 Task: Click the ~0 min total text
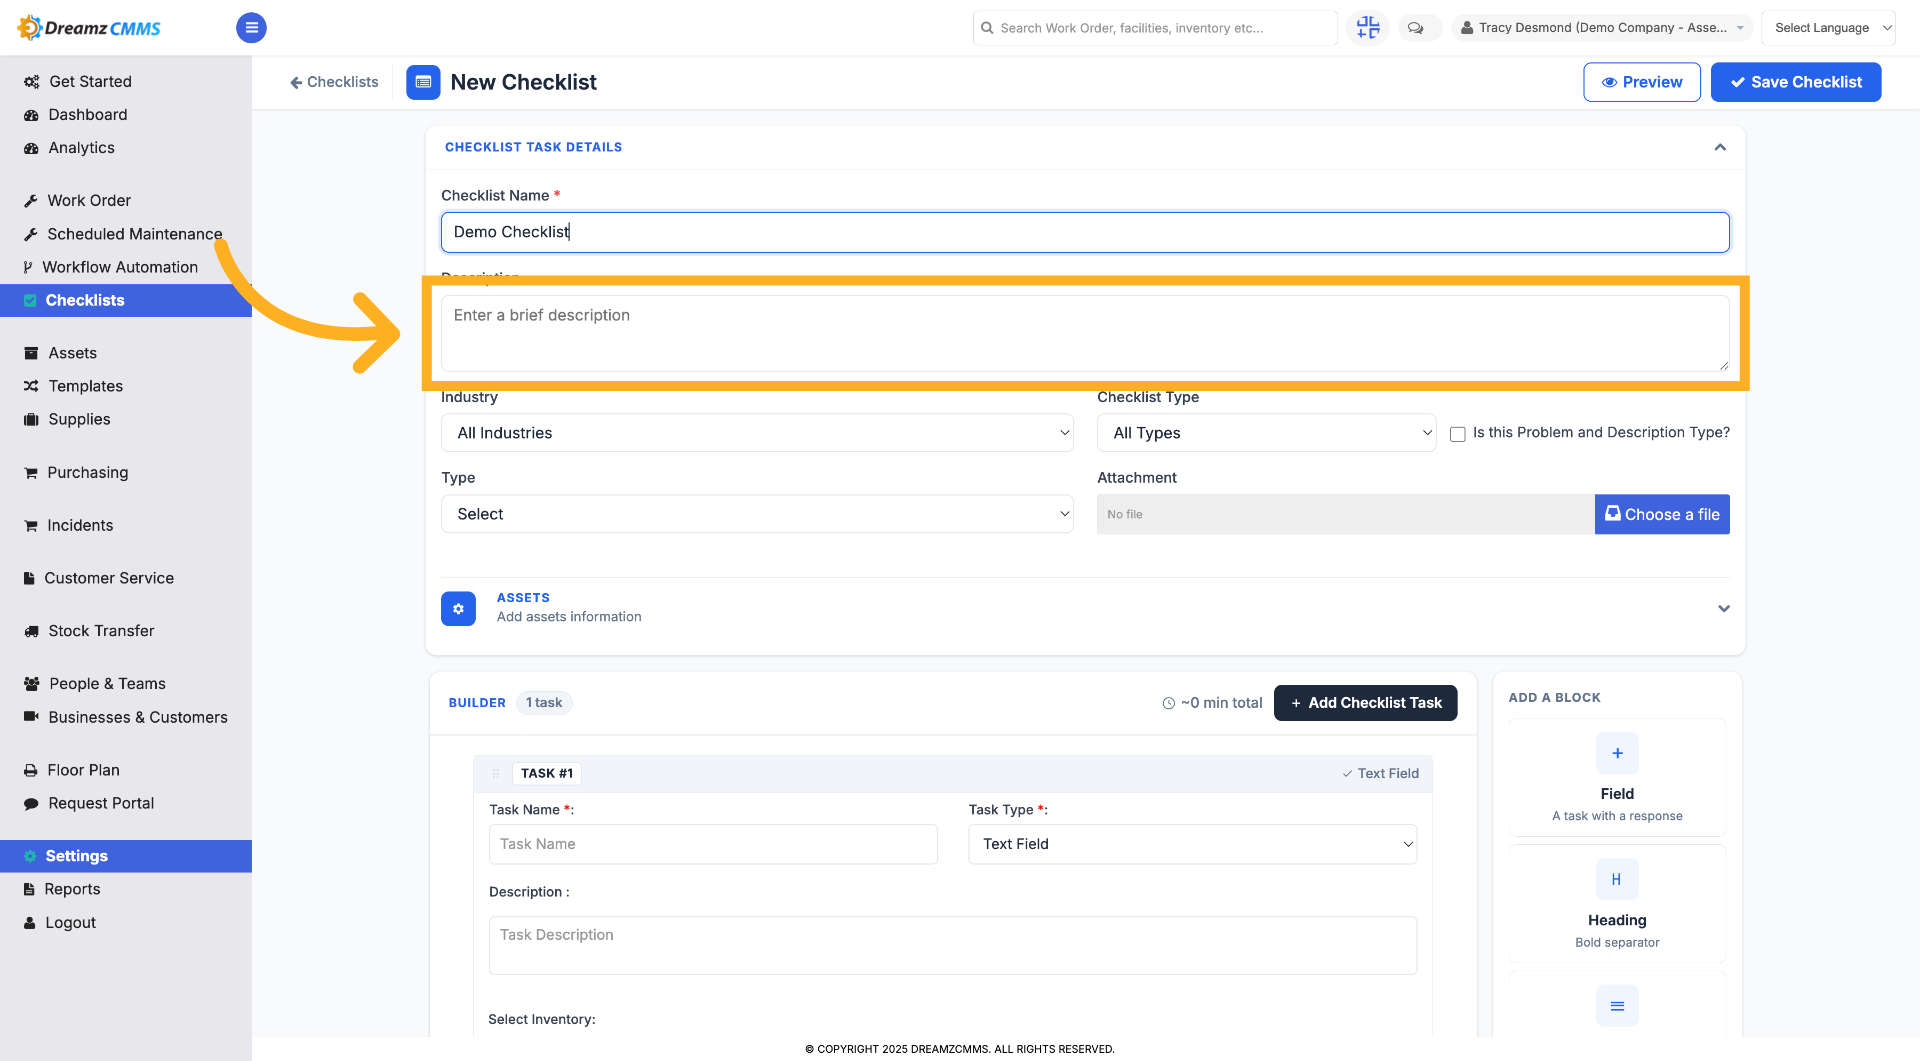(1212, 703)
